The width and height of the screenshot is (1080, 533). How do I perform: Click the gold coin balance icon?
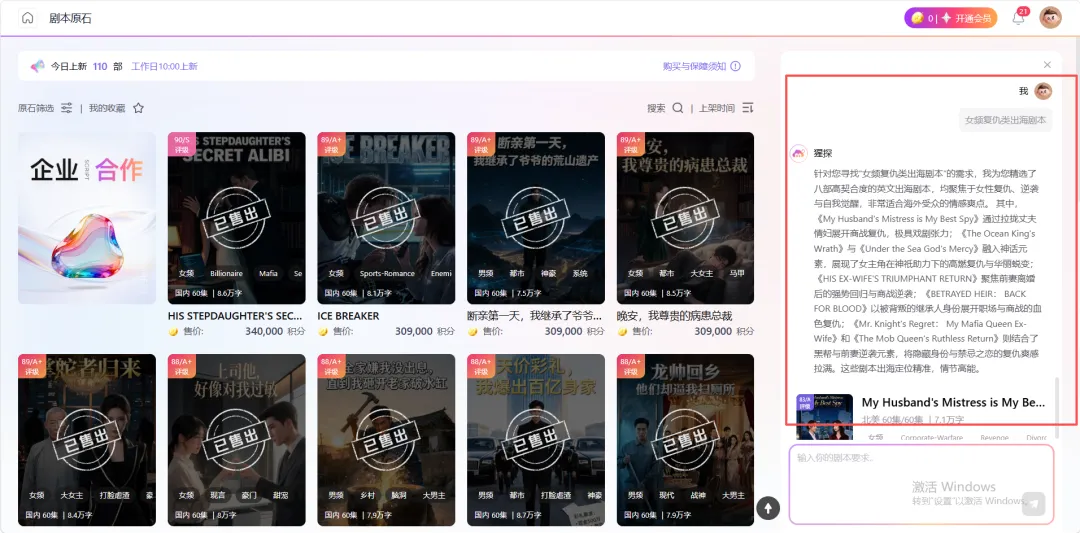point(917,19)
